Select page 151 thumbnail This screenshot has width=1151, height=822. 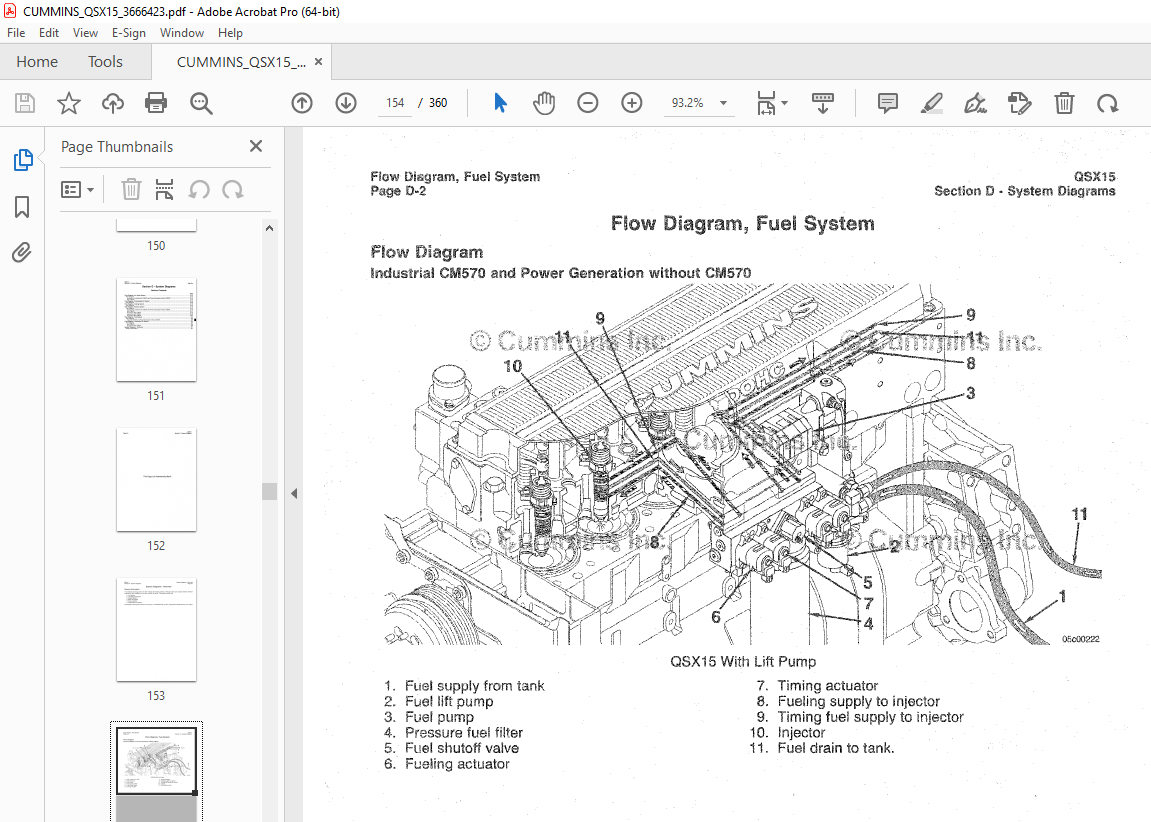(156, 330)
